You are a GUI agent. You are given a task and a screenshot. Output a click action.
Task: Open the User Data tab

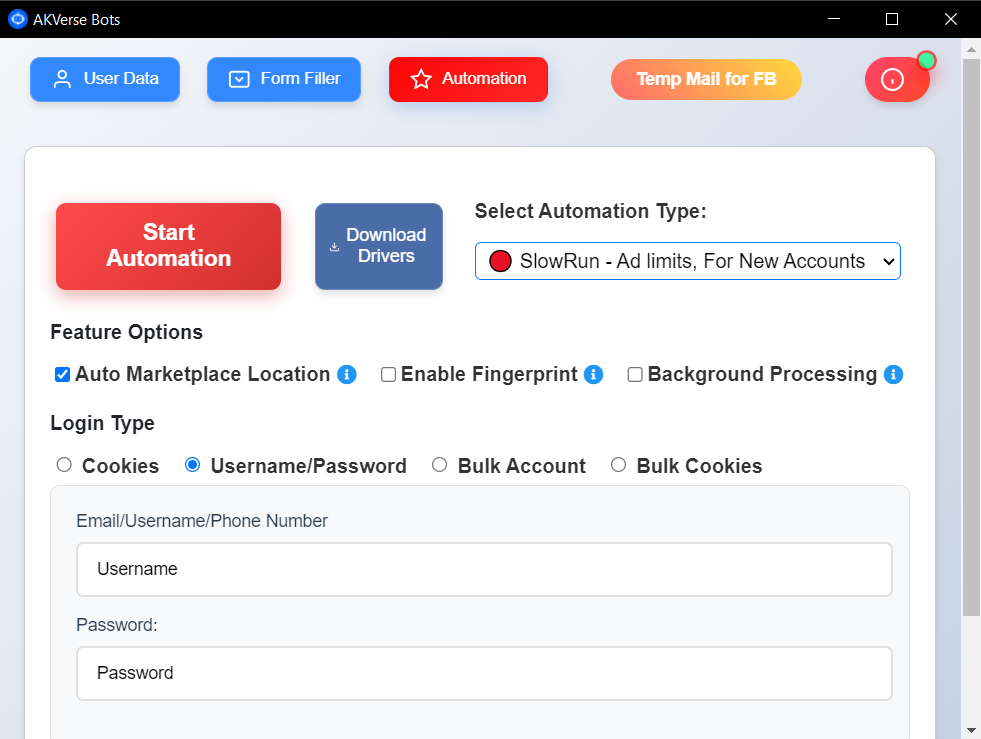coord(105,79)
